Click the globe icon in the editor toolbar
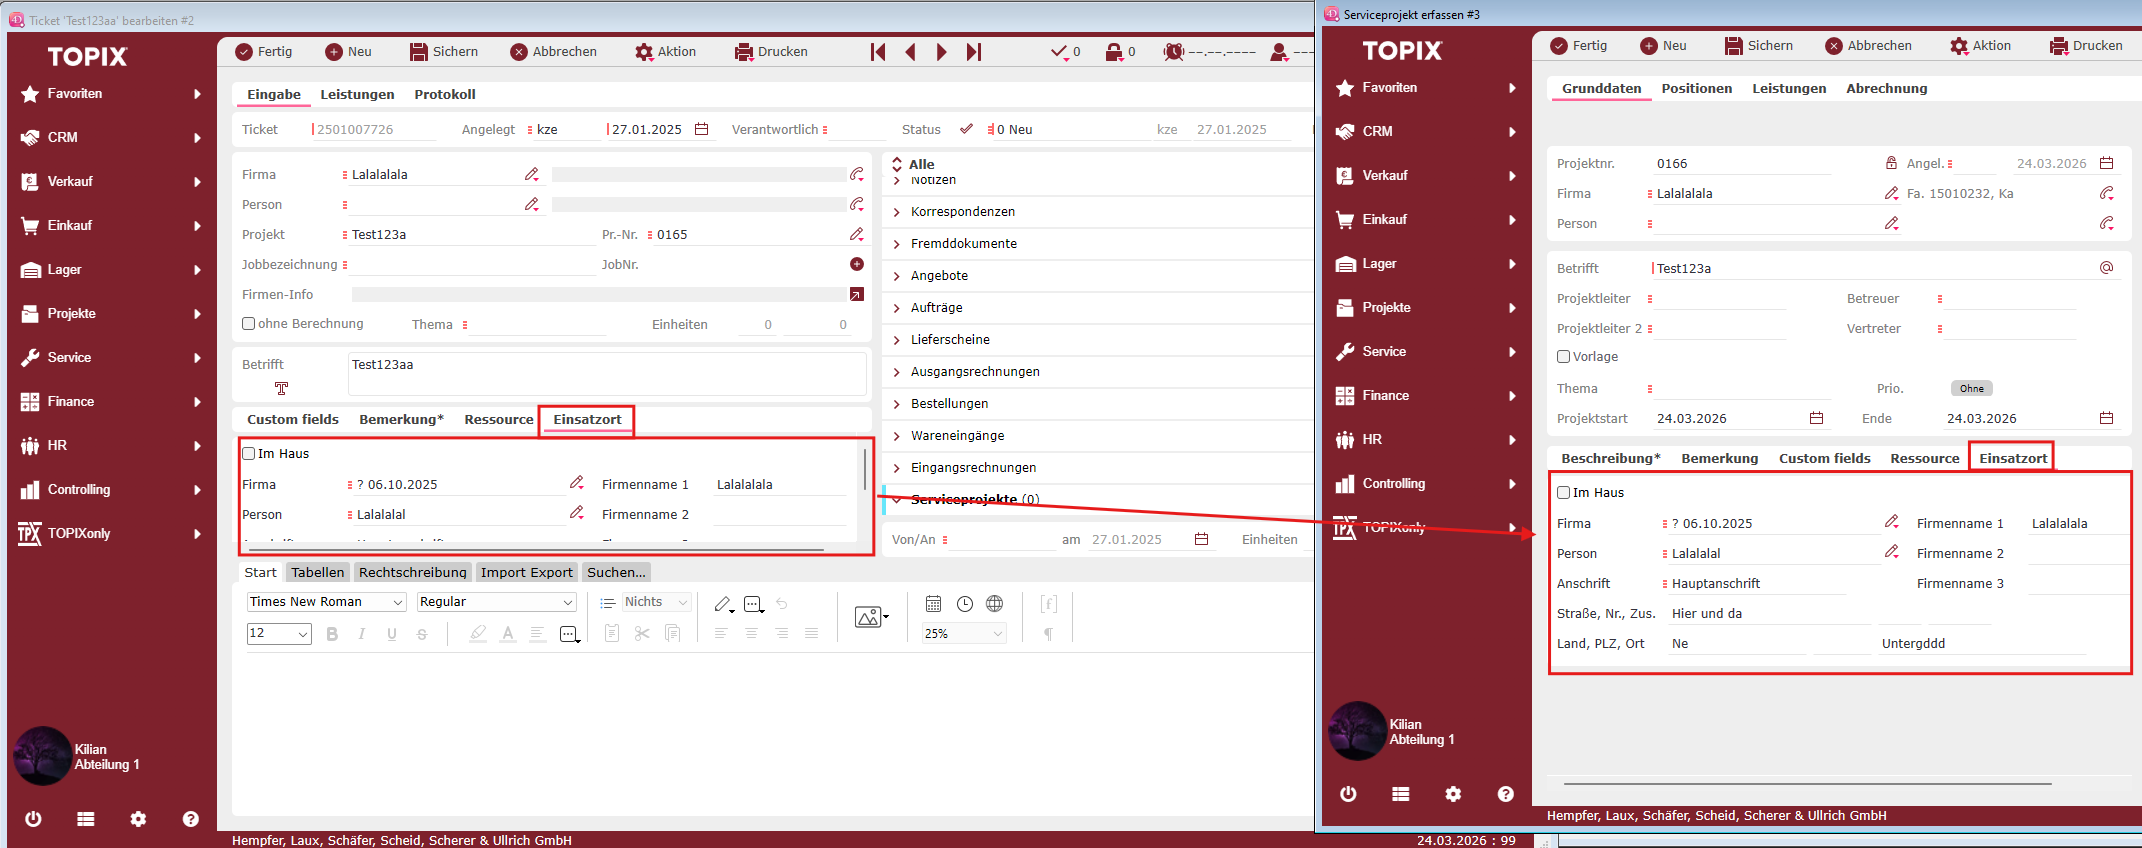 coord(995,603)
